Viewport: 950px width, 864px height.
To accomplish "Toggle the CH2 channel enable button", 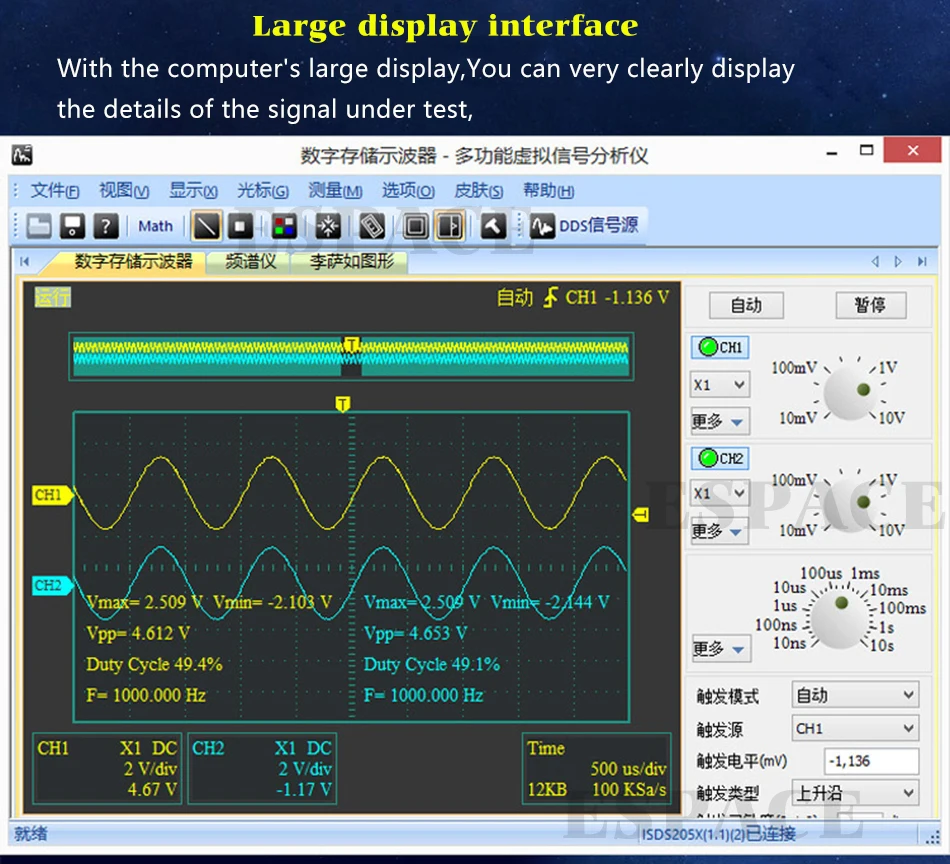I will pos(720,458).
